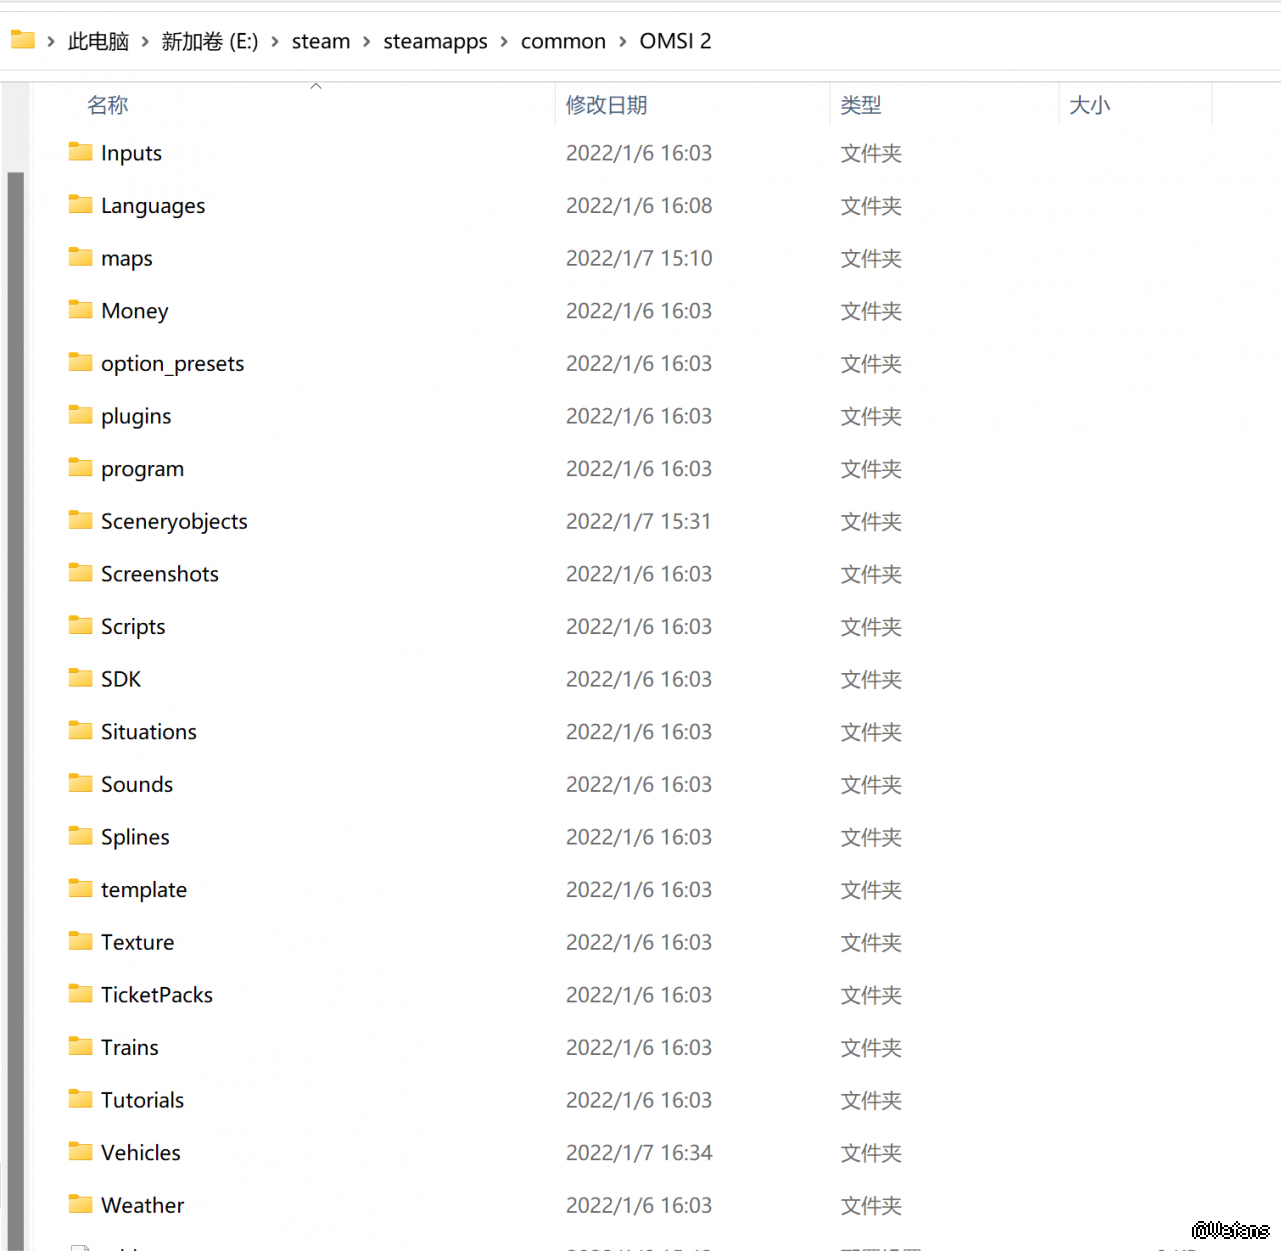
Task: Select the Splines folder icon
Action: pos(80,836)
